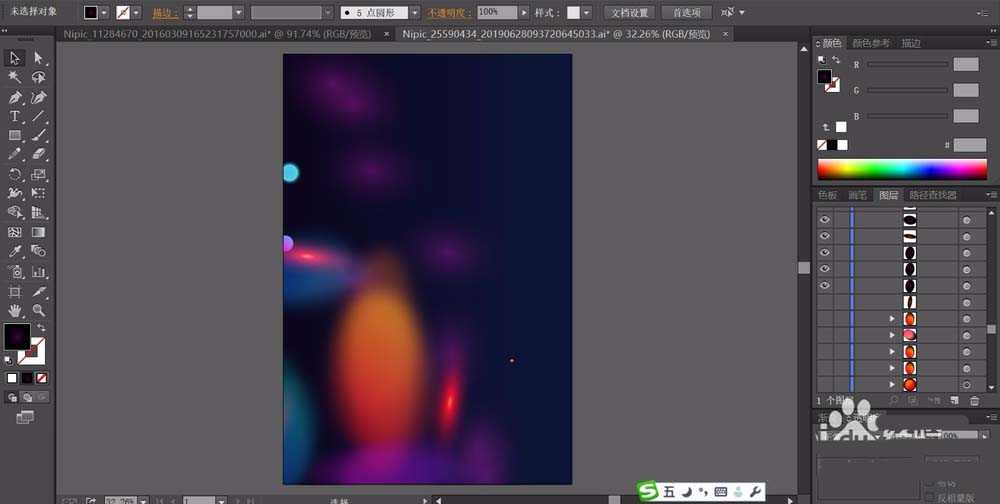Click the 文档设置 button
Image resolution: width=1000 pixels, height=504 pixels.
point(629,12)
